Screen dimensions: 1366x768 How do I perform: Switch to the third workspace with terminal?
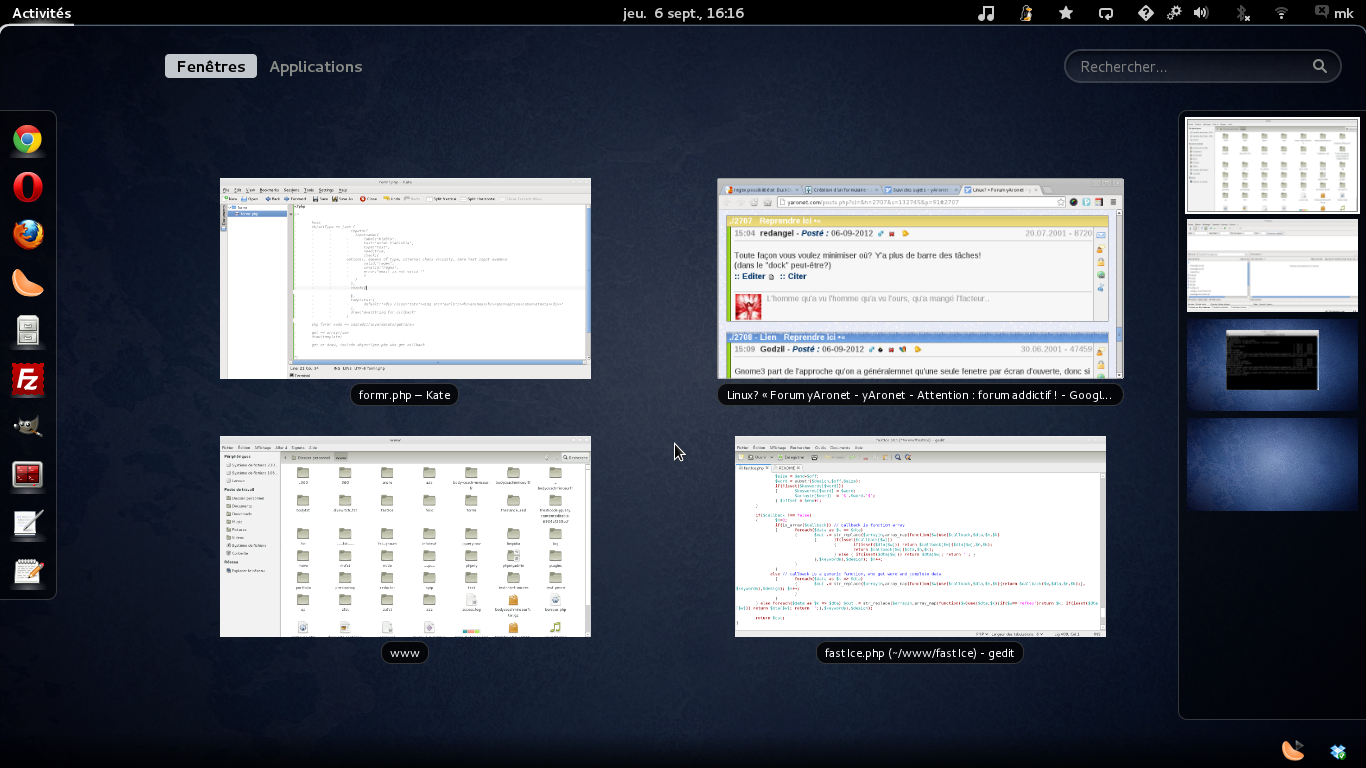[1272, 365]
